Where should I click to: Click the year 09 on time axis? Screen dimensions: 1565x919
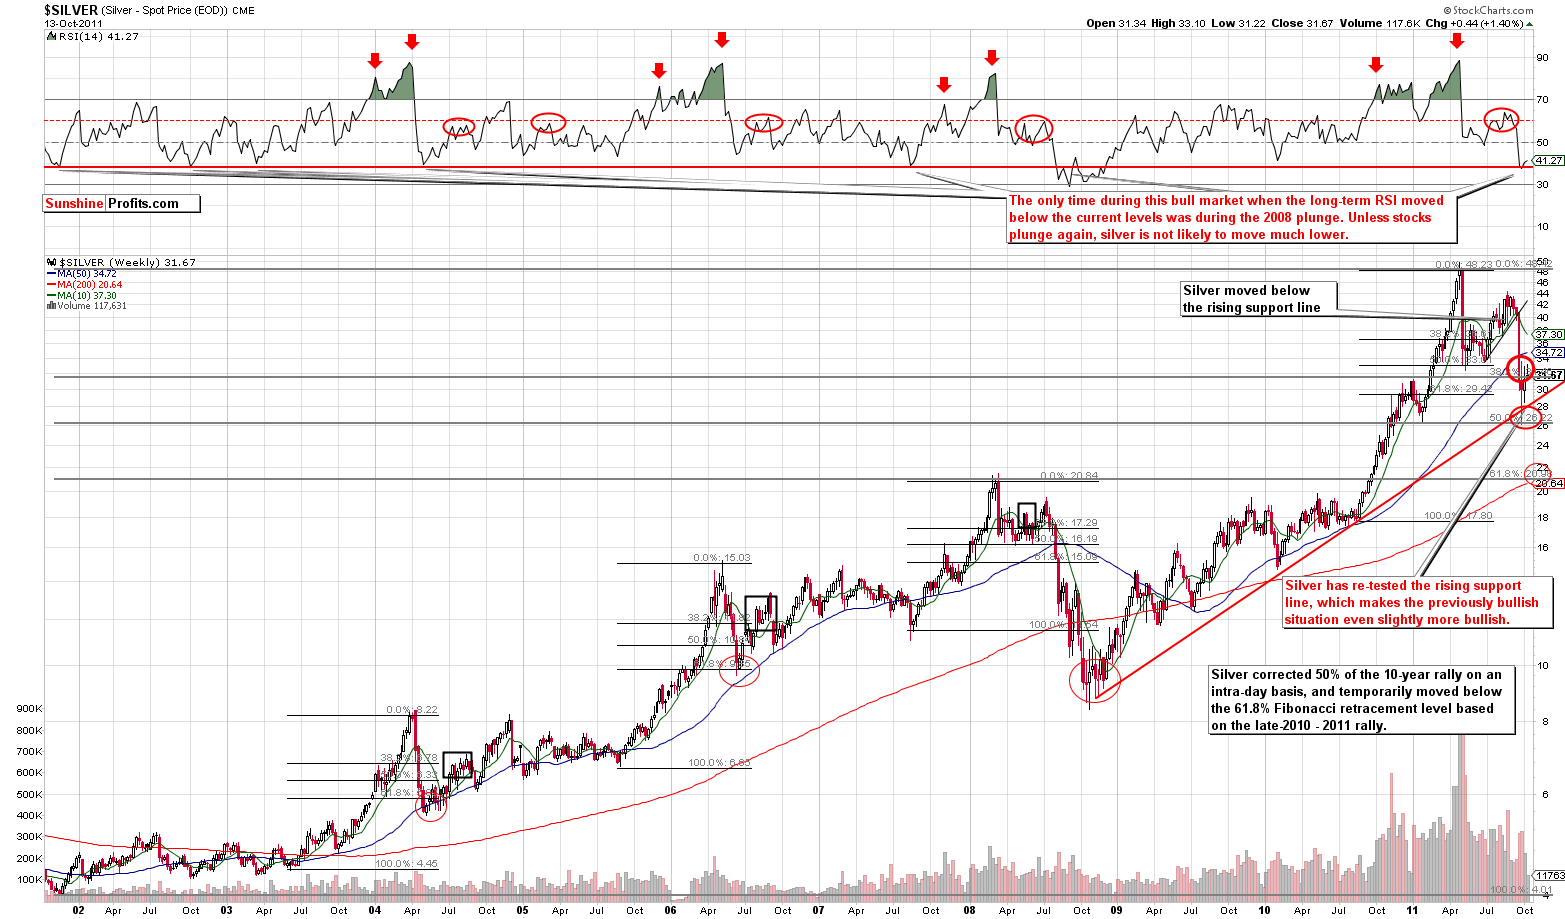(x=1117, y=910)
